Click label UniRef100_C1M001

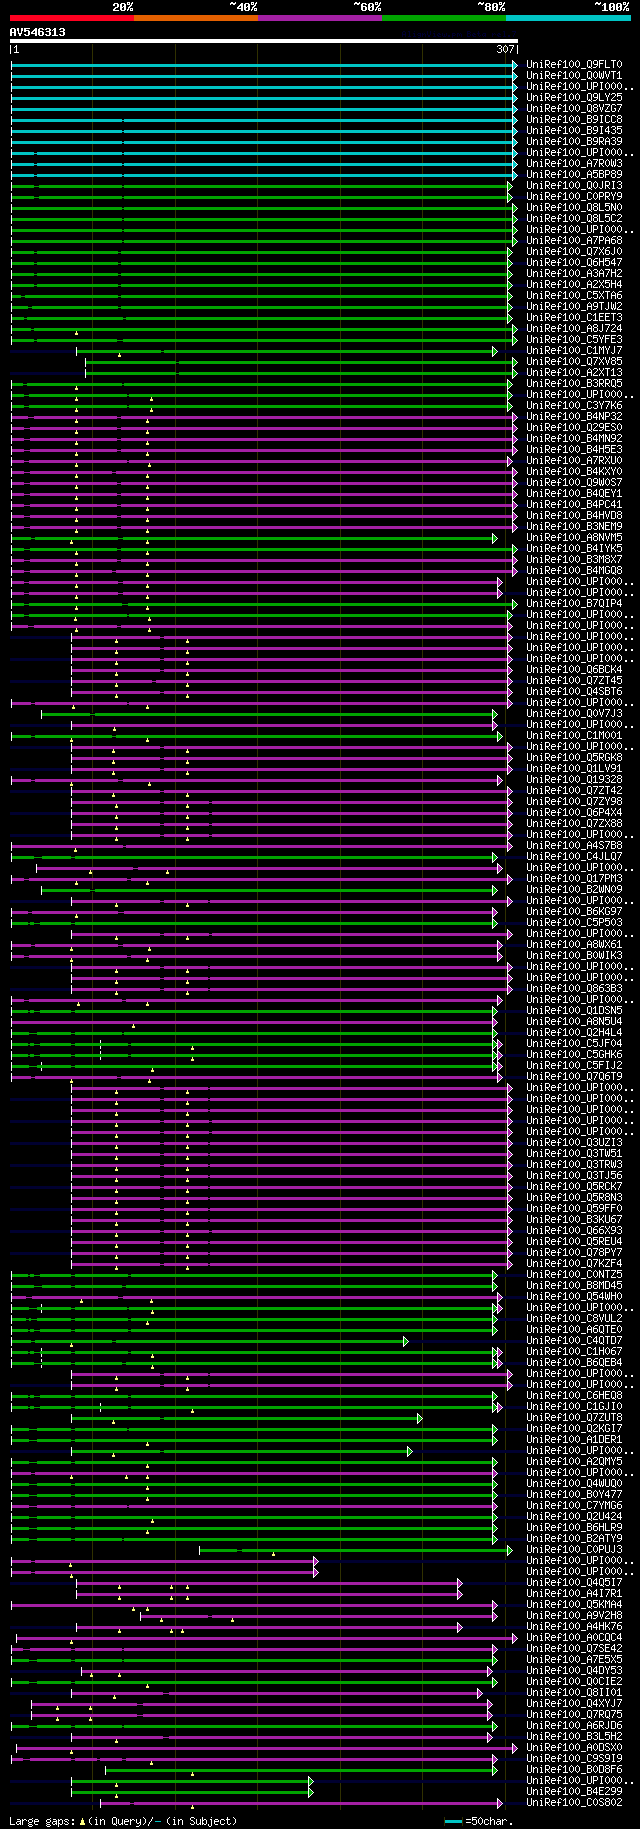574,736
